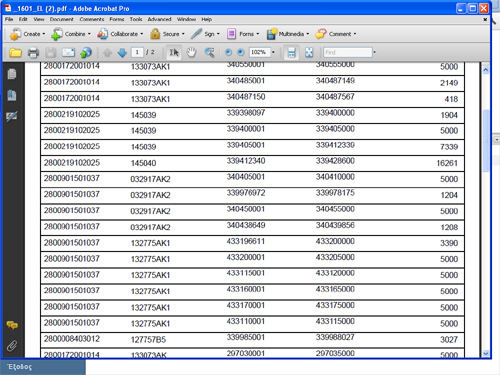Click the fit page view icon
This screenshot has height=375, width=500.
pyautogui.click(x=309, y=53)
